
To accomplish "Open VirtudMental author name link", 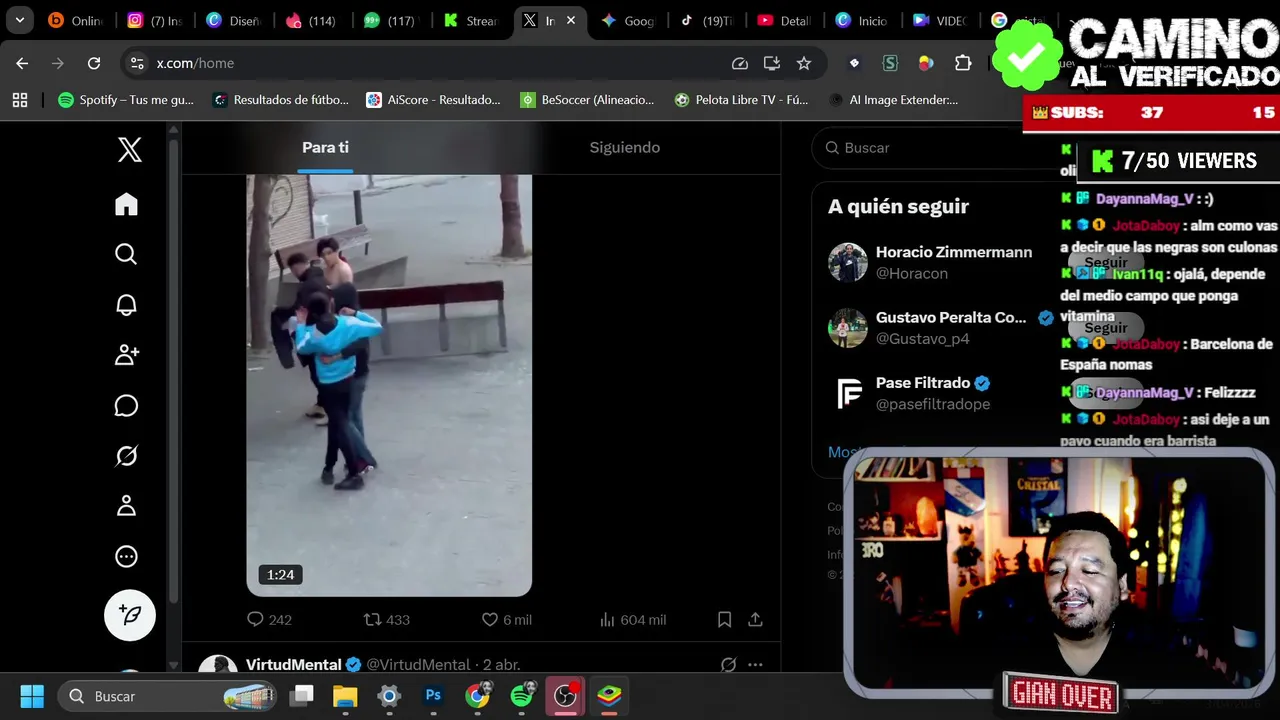I will pos(293,664).
